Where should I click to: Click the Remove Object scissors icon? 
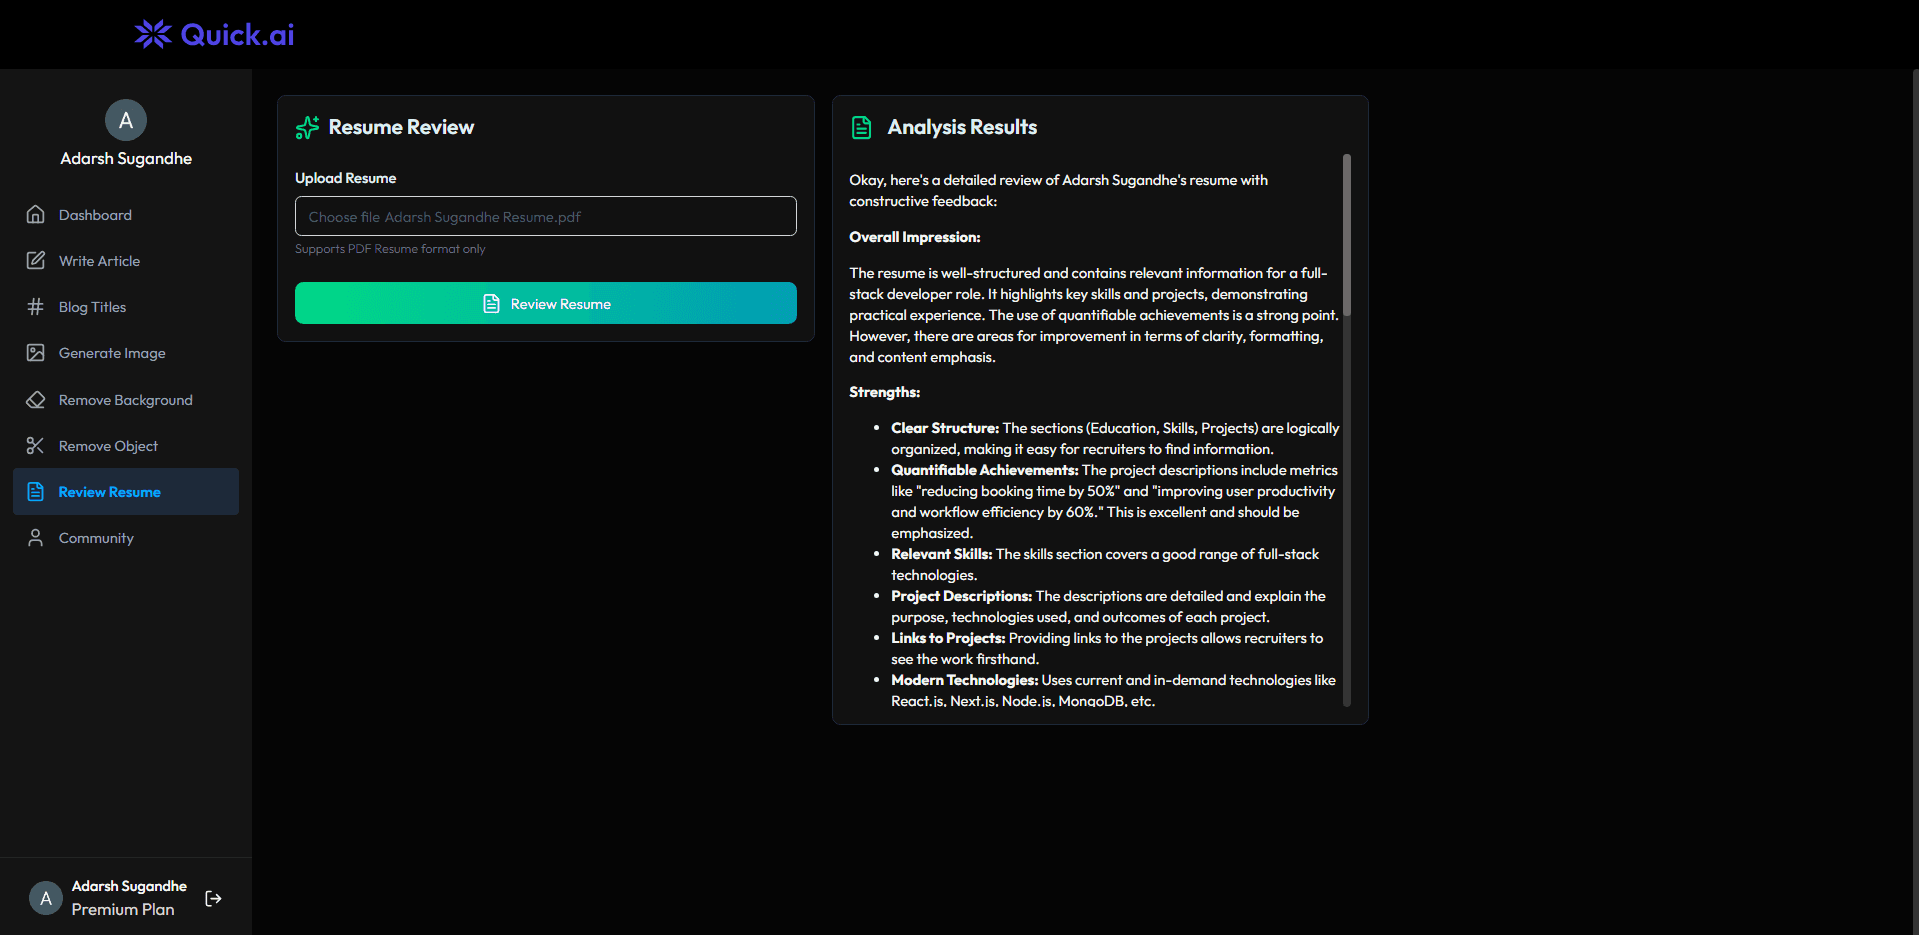click(36, 446)
